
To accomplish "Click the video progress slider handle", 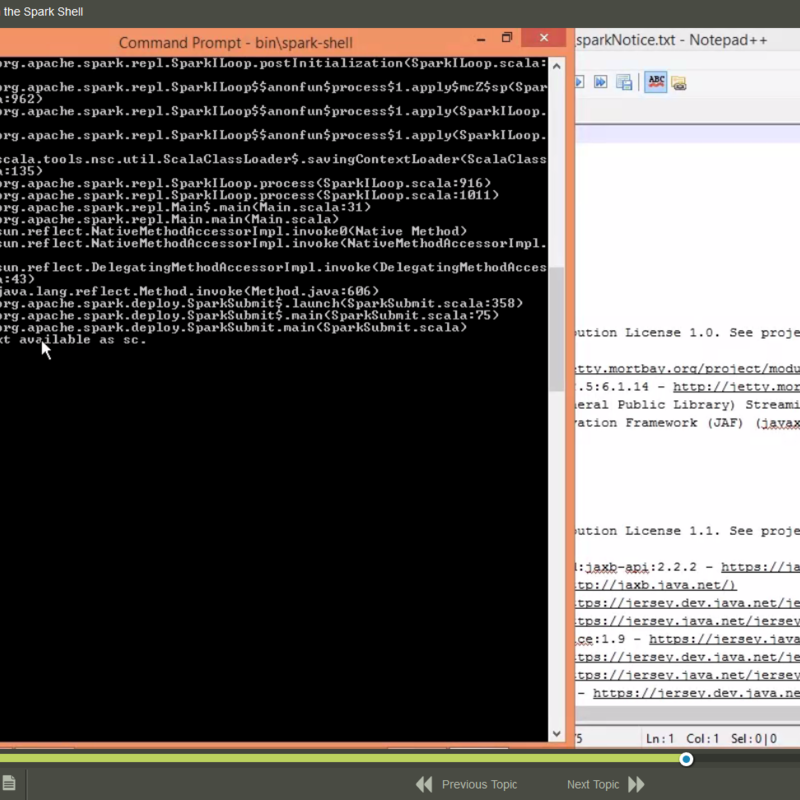I will (686, 759).
